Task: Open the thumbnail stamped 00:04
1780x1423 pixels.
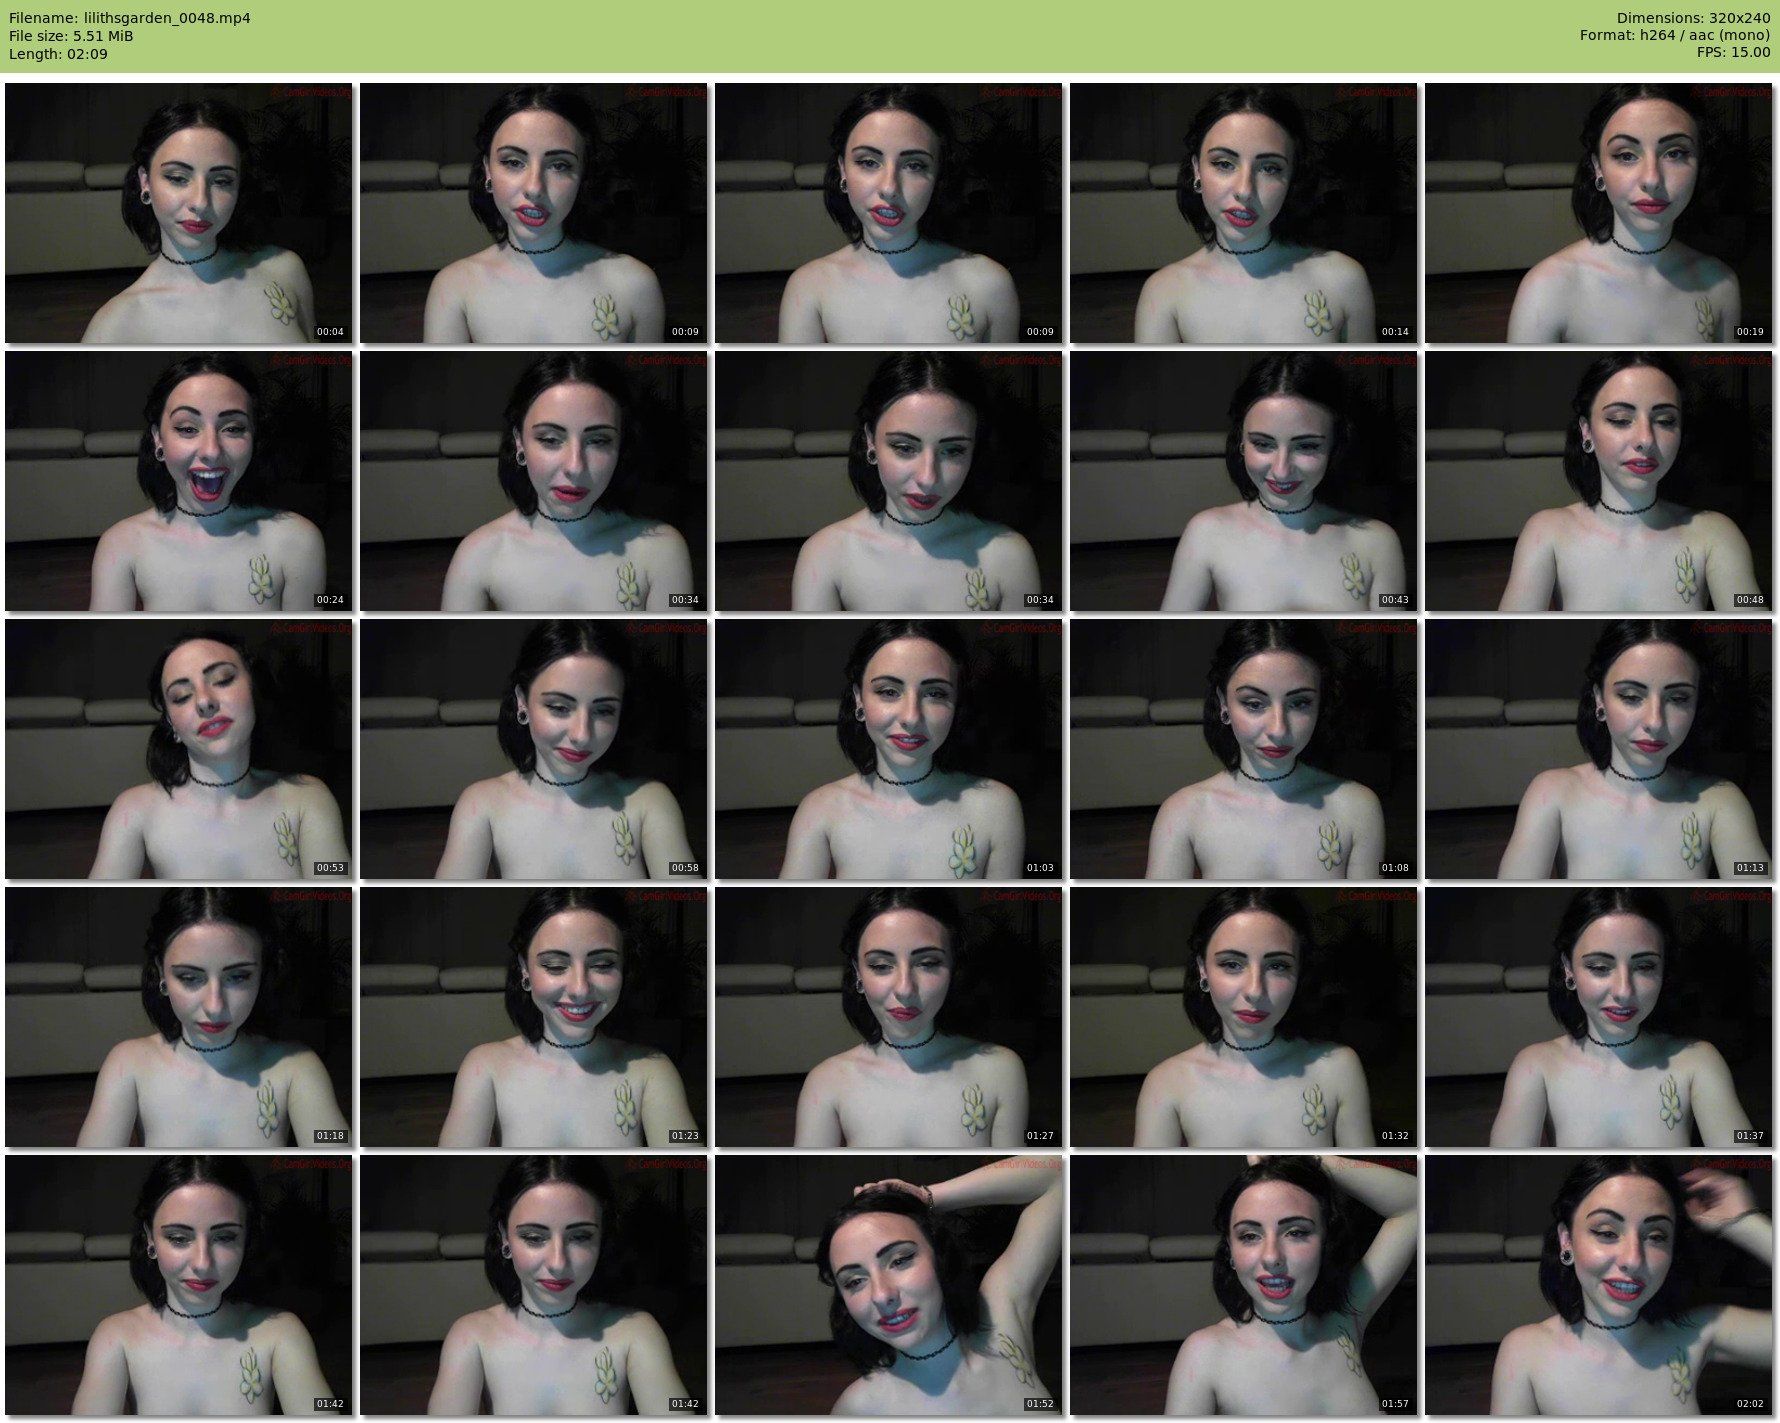Action: pos(179,213)
